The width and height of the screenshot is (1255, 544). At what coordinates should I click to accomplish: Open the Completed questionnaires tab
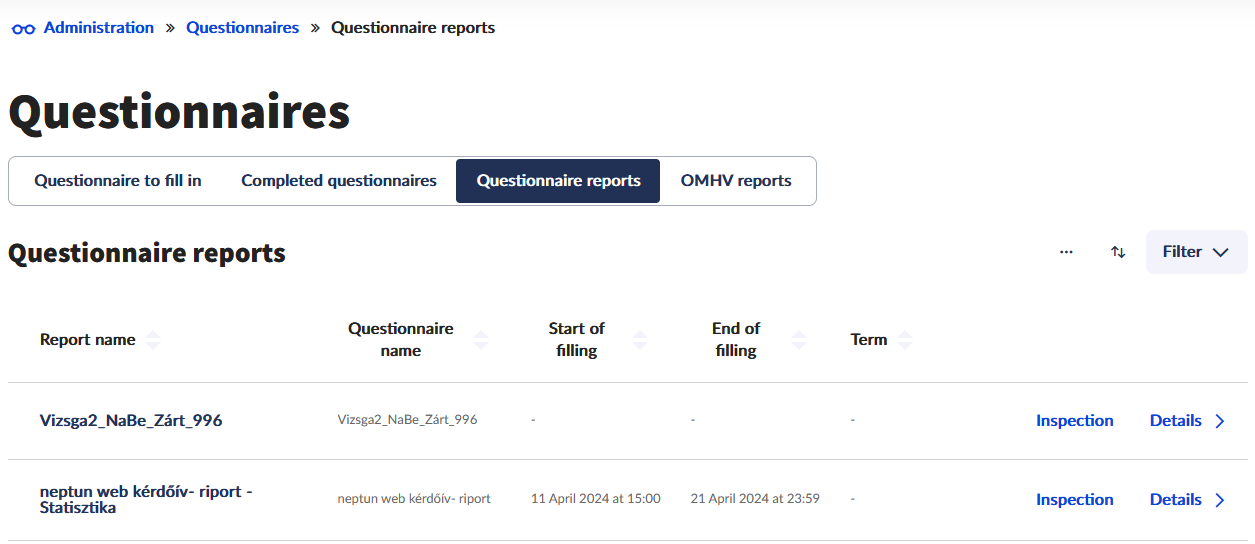pyautogui.click(x=339, y=181)
